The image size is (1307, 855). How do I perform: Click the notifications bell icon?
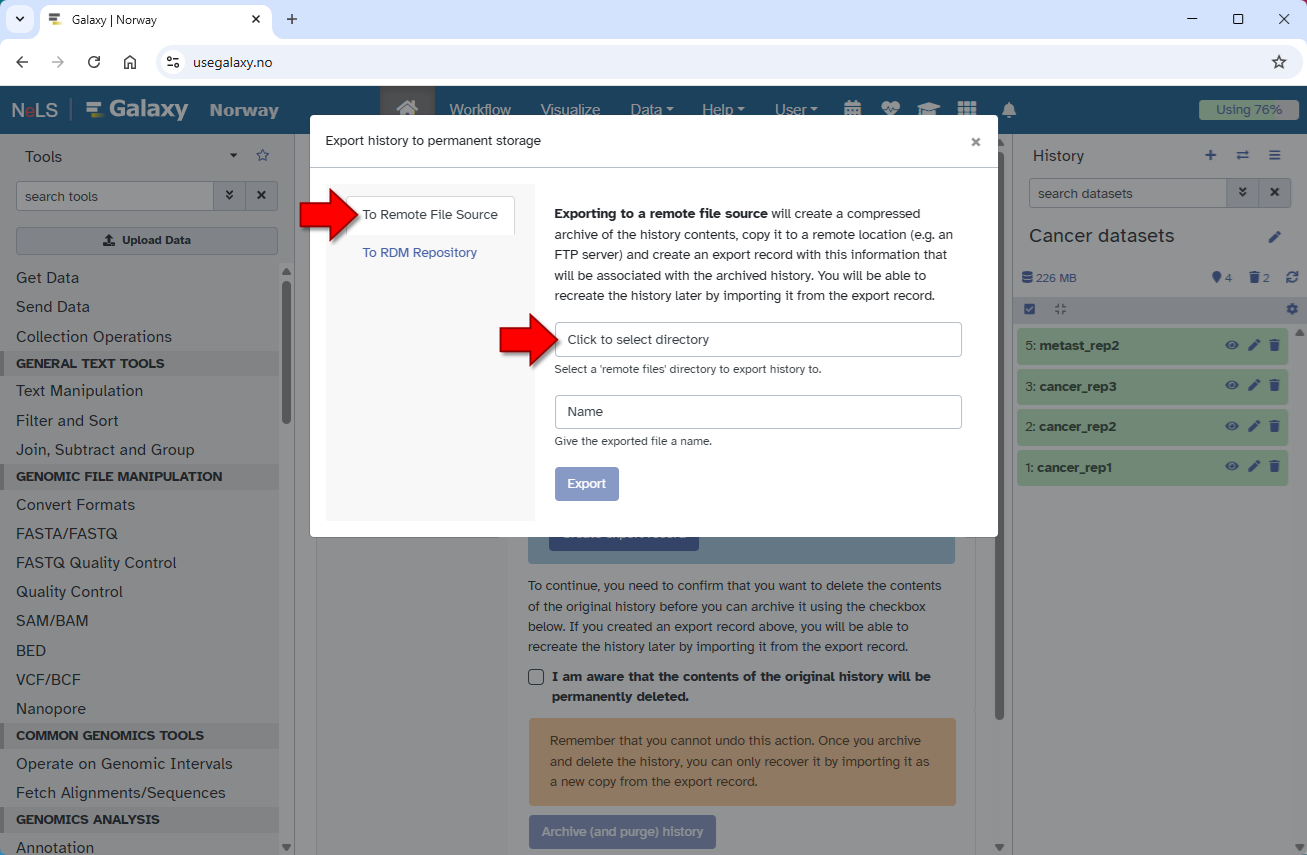[1009, 110]
